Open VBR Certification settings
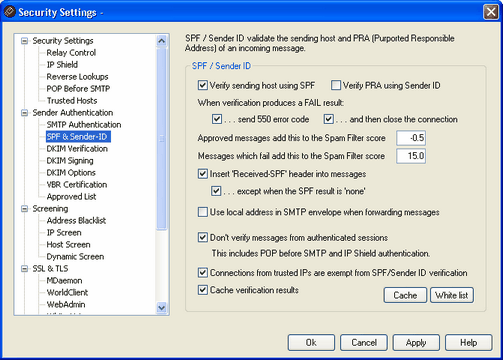Image resolution: width=503 pixels, height=360 pixels. coord(77,185)
